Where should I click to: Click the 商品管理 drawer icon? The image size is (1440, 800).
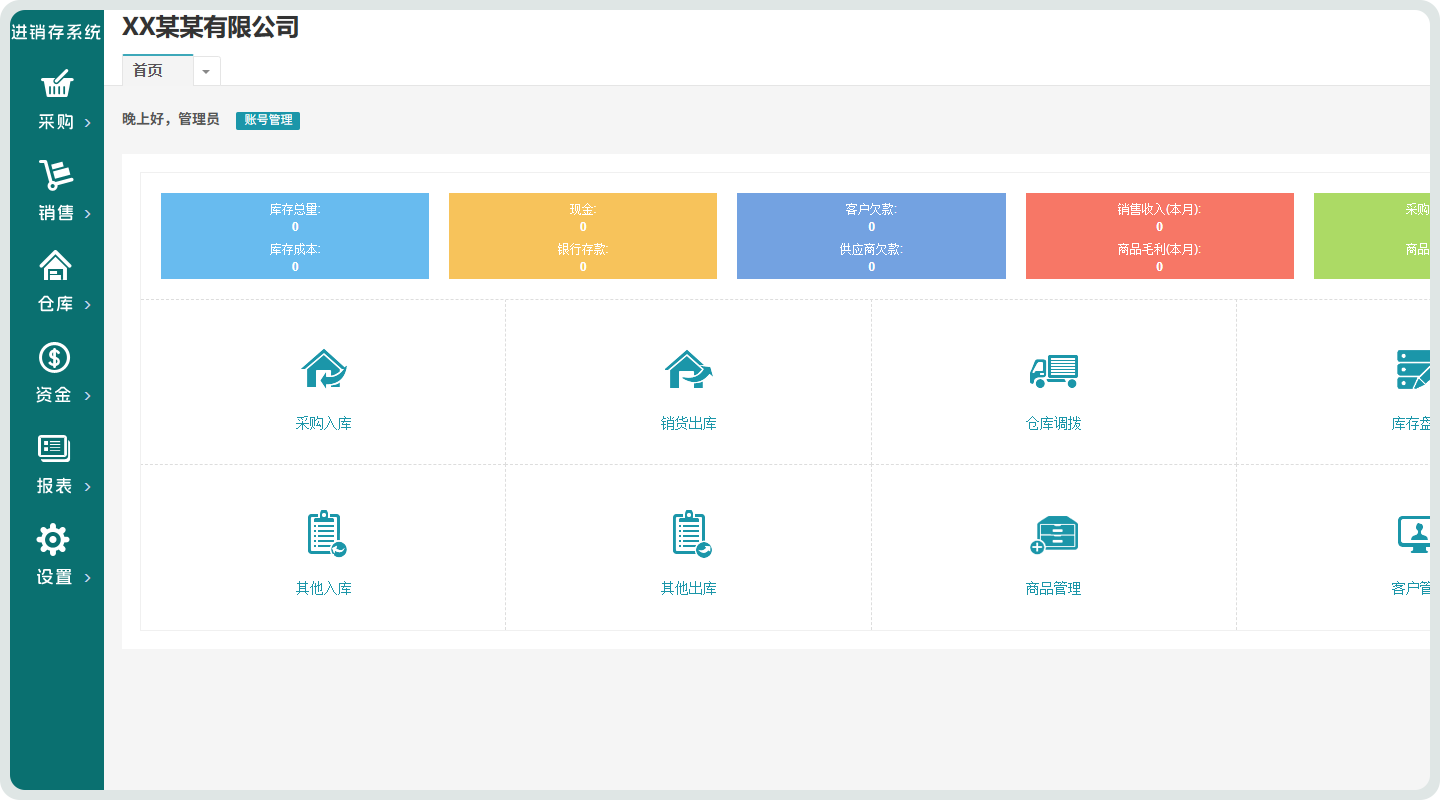pyautogui.click(x=1053, y=535)
